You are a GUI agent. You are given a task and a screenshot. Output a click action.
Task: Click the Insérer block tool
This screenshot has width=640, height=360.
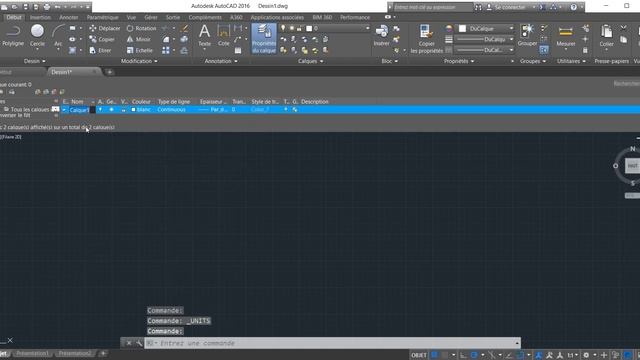point(382,36)
